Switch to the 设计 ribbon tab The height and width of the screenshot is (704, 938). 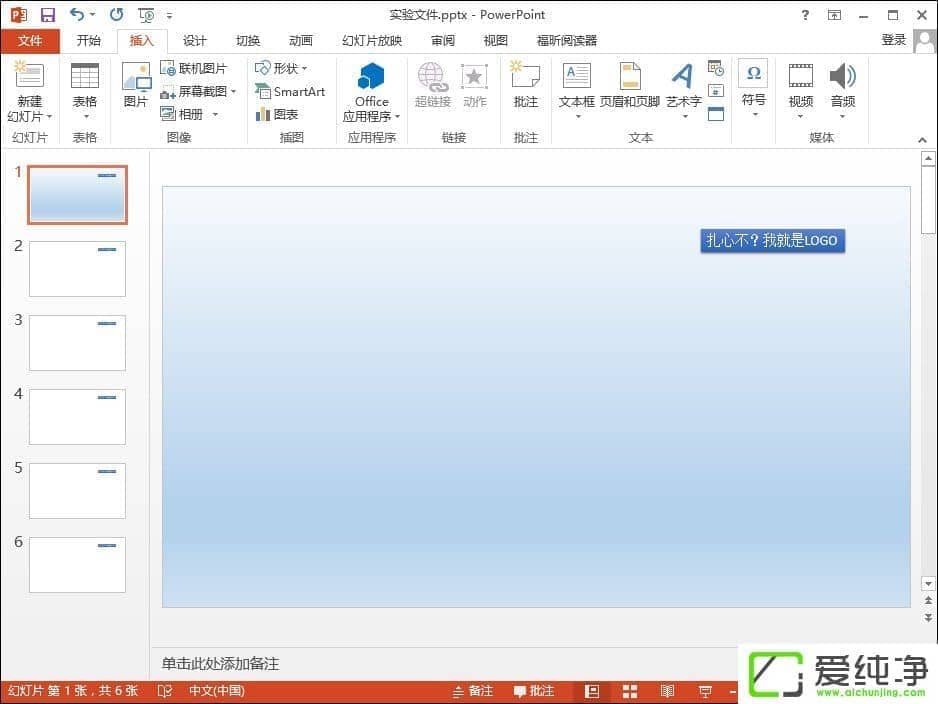click(x=195, y=40)
